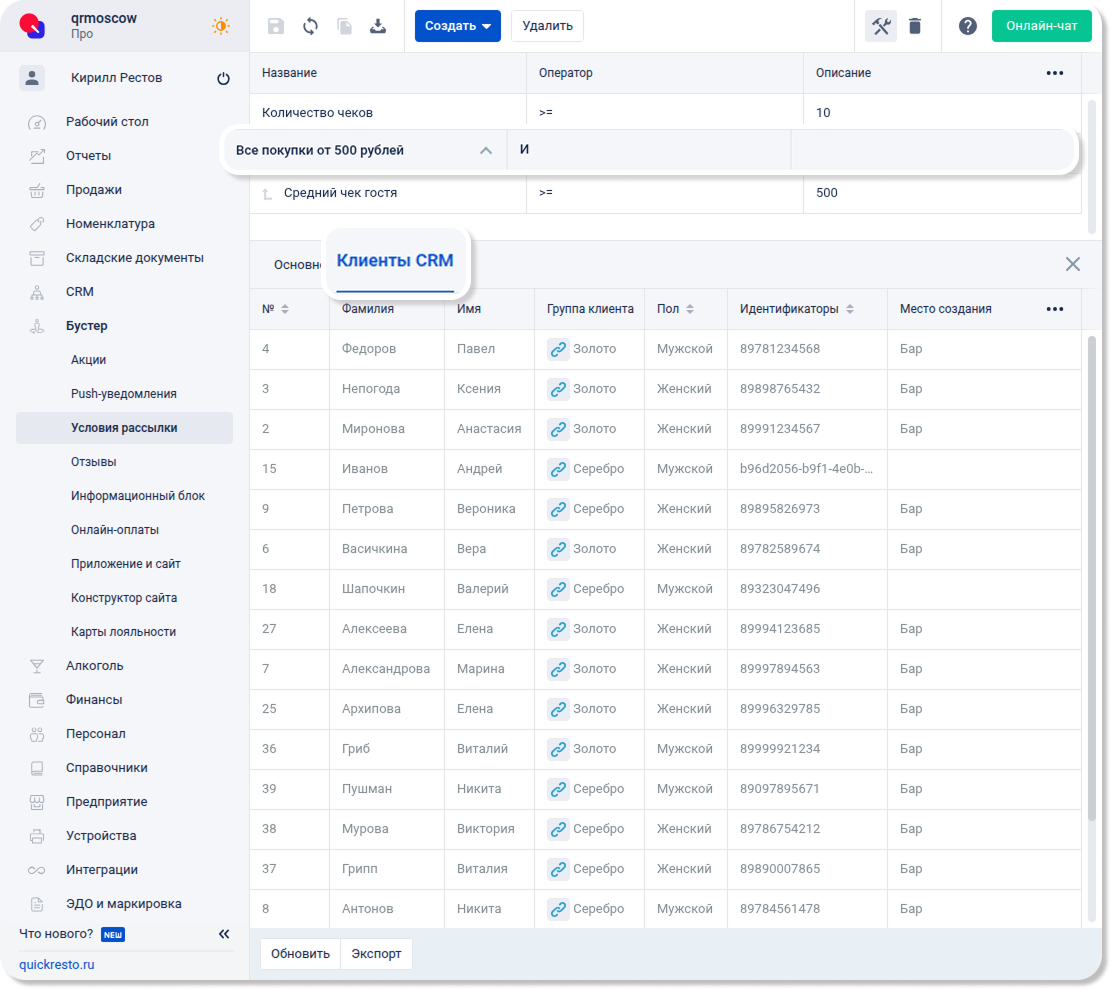Click the tools wrench-and-hammer icon
1111x989 pixels.
(881, 26)
